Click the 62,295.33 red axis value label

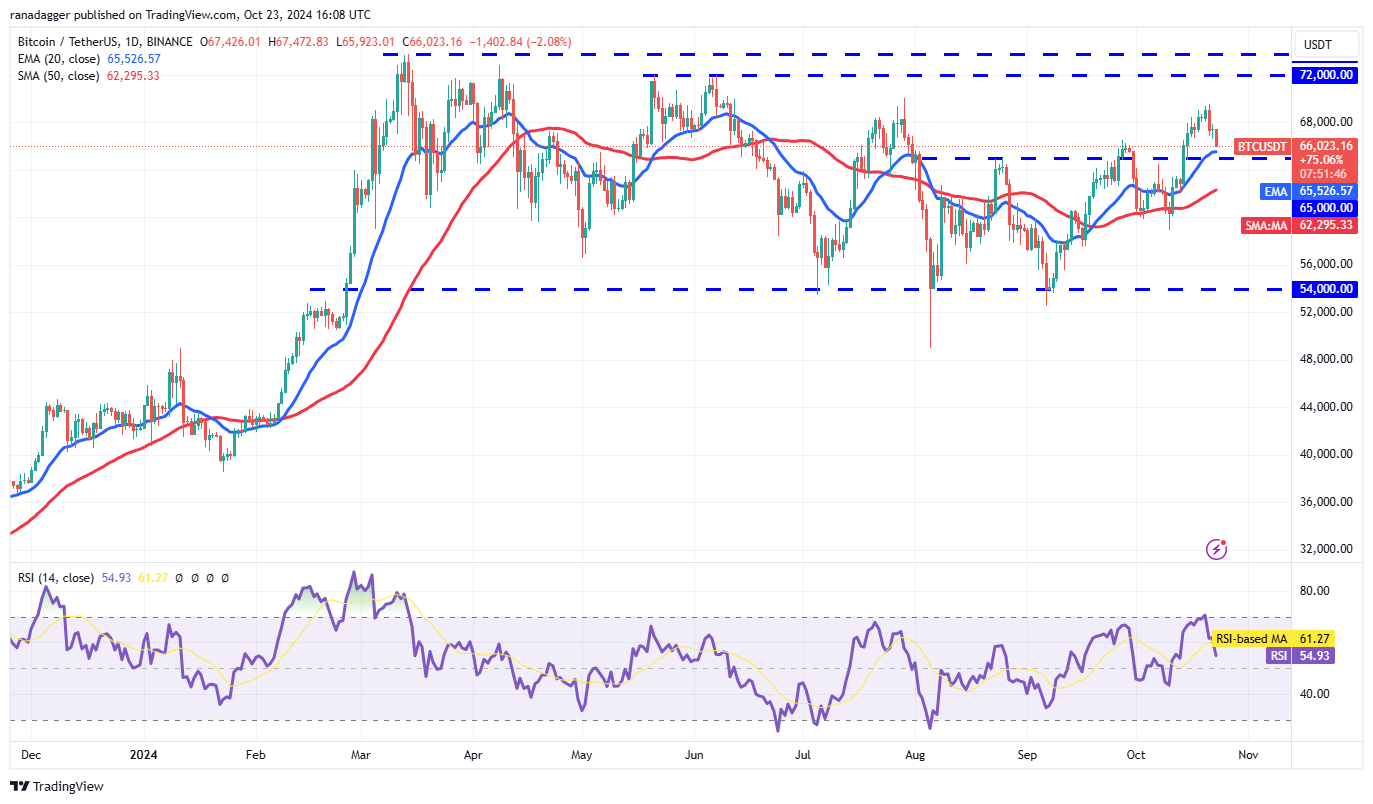pos(1326,226)
